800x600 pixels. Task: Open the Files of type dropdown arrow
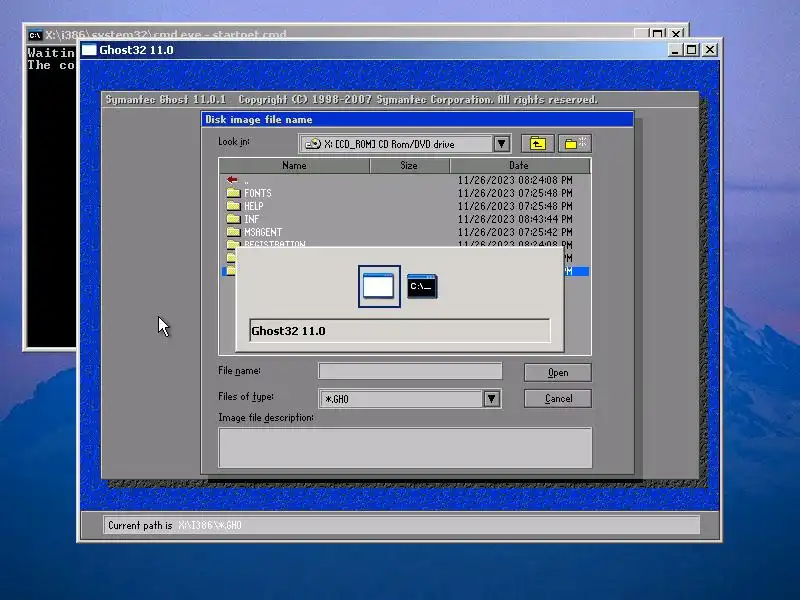(491, 398)
